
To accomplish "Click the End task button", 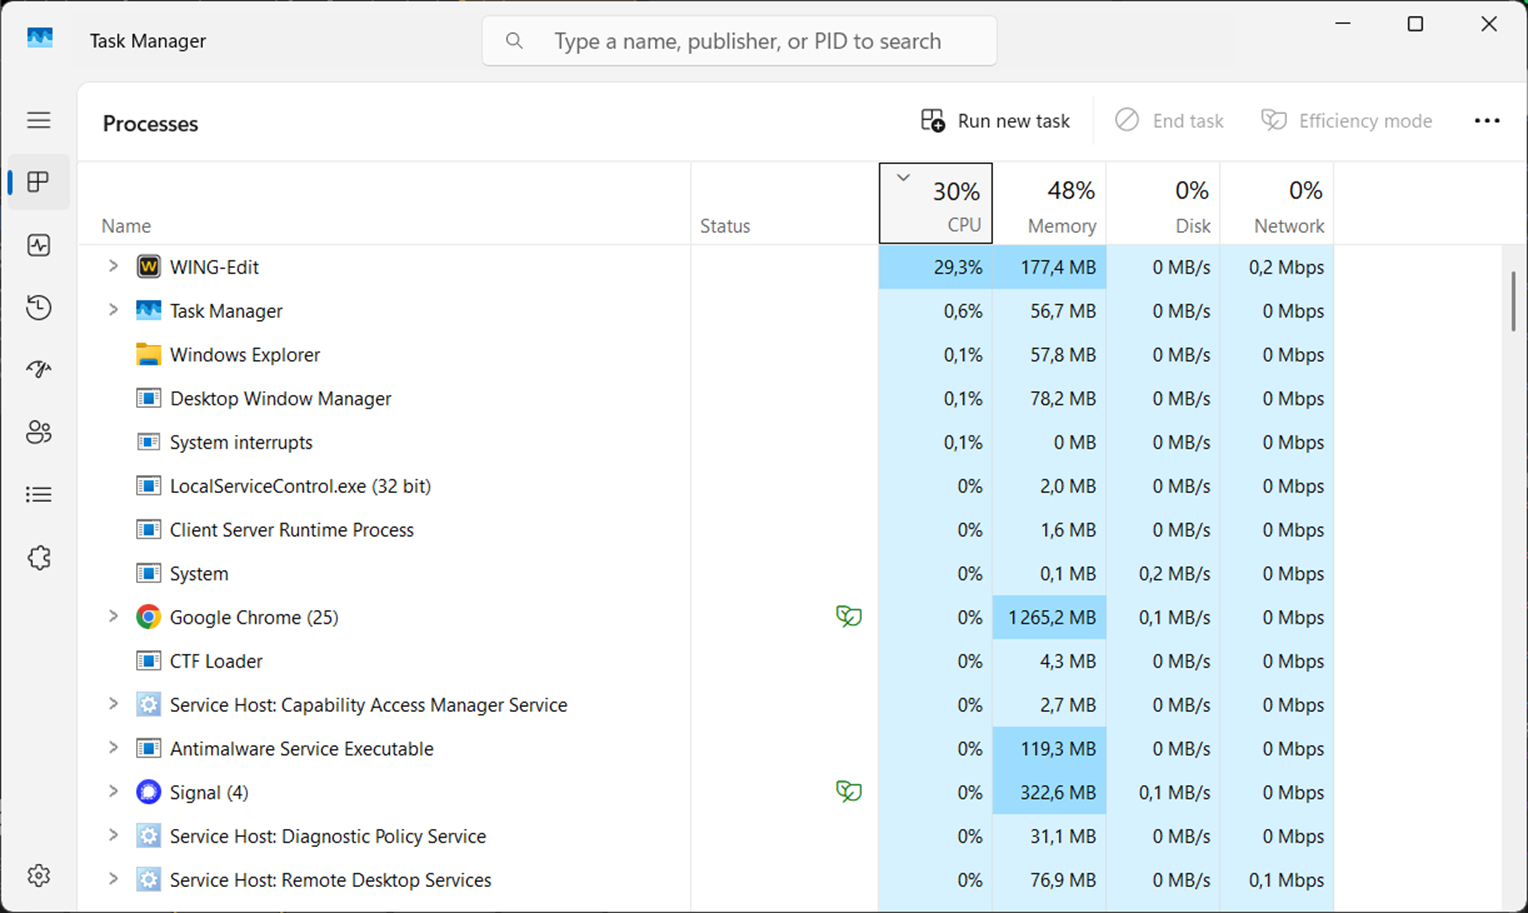I will pos(1169,121).
